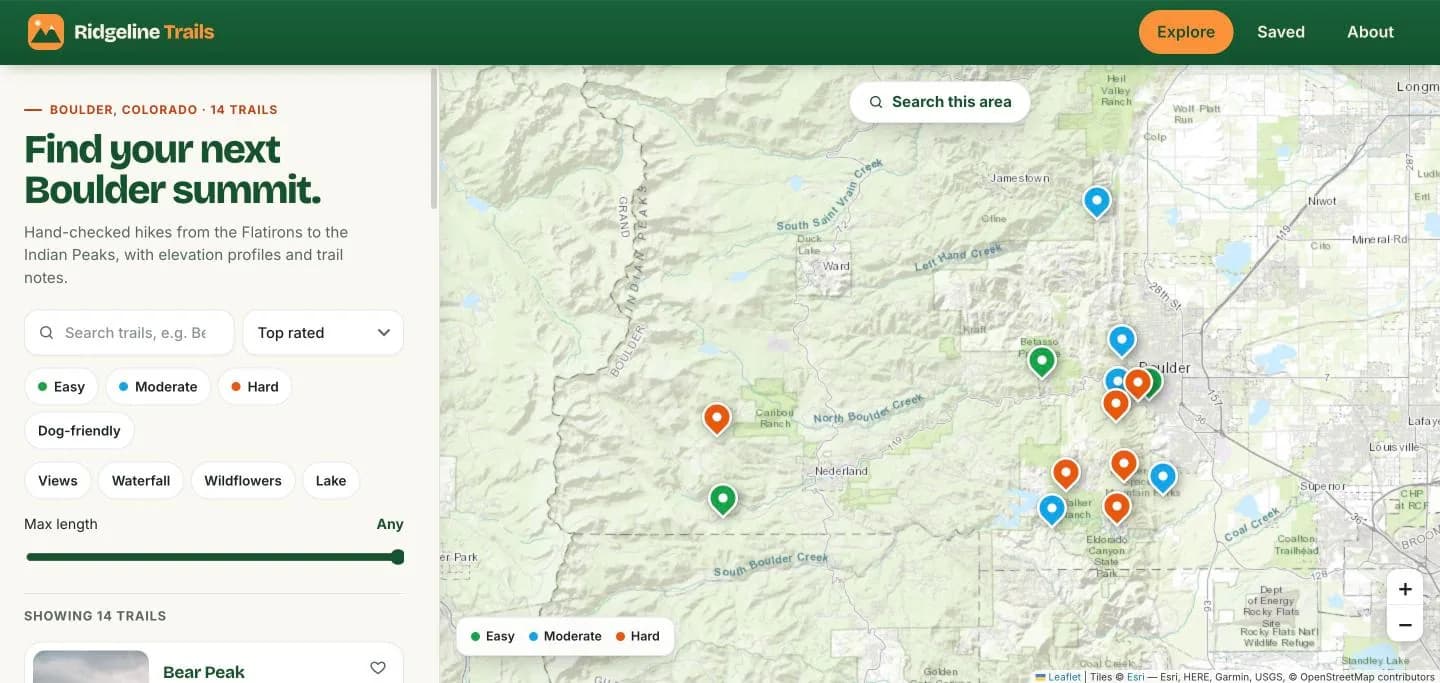The image size is (1440, 683).
Task: Click the Hard entry in the map legend
Action: click(638, 636)
